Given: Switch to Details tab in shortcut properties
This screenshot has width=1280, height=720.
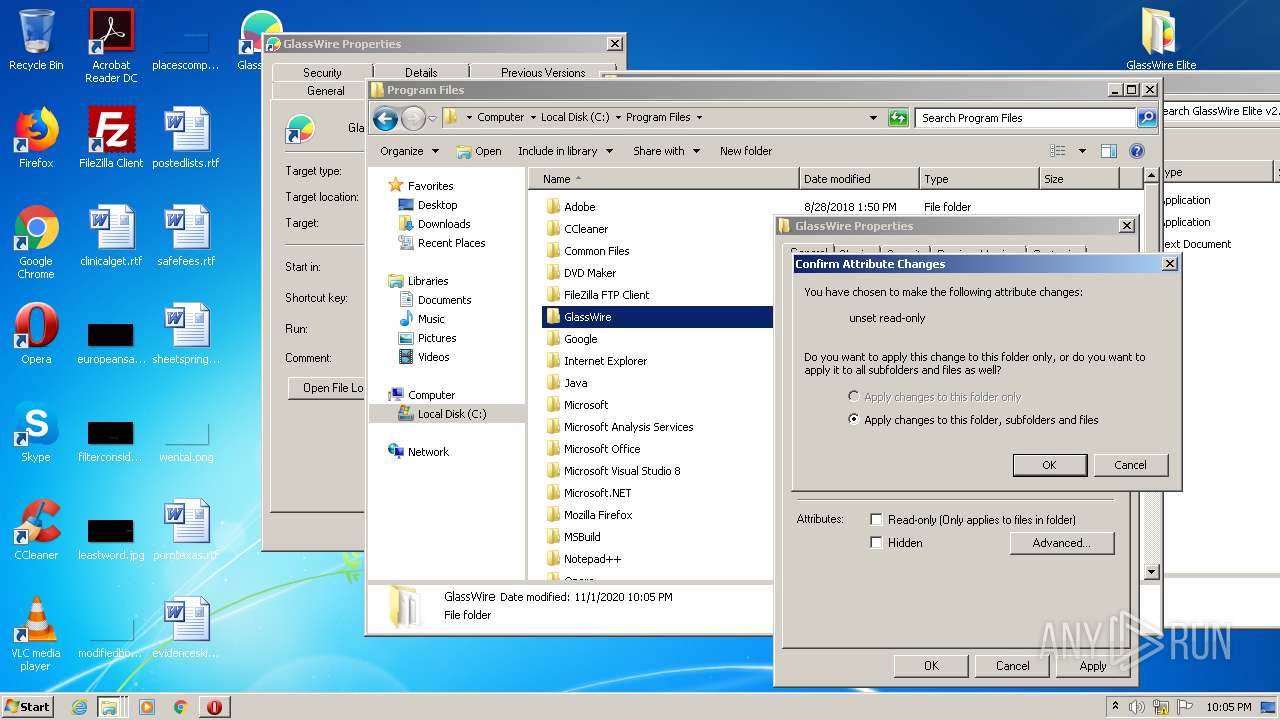Looking at the screenshot, I should pyautogui.click(x=421, y=73).
